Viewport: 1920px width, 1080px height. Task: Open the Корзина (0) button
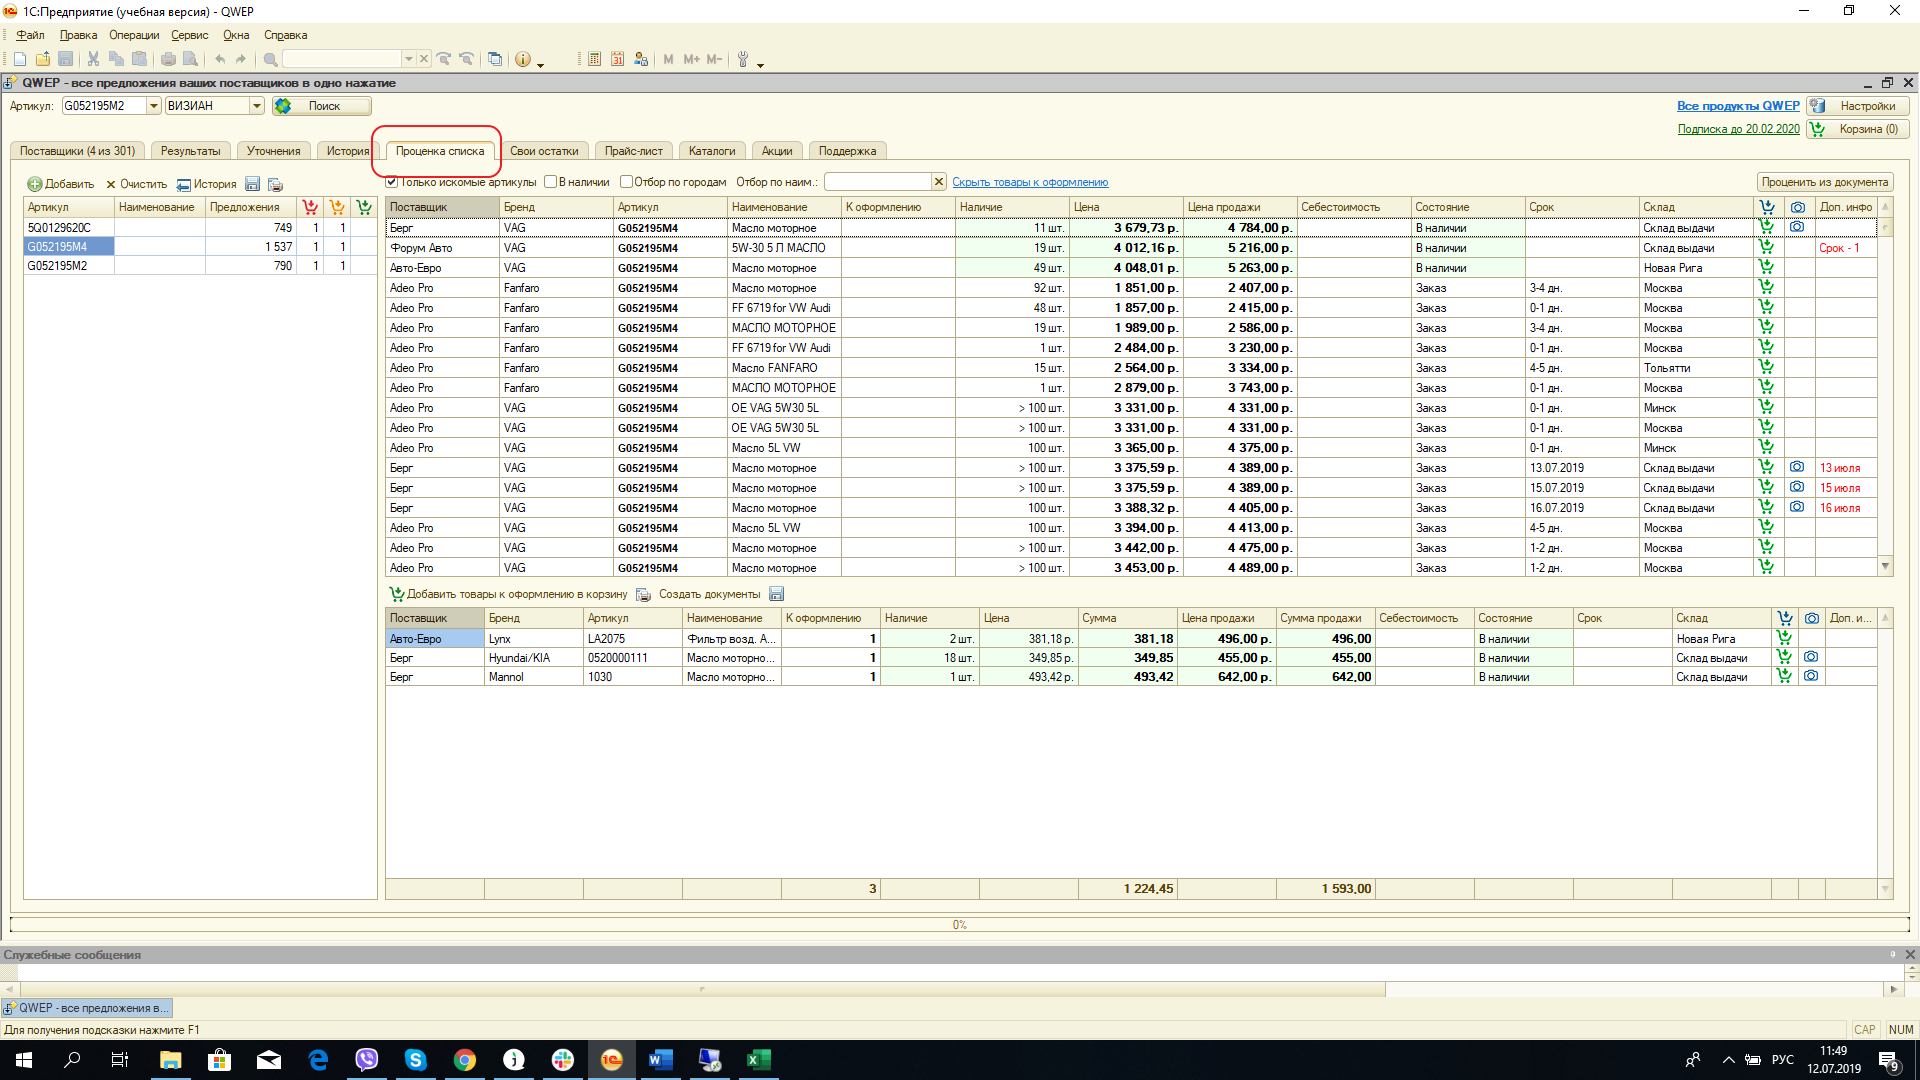point(1859,129)
